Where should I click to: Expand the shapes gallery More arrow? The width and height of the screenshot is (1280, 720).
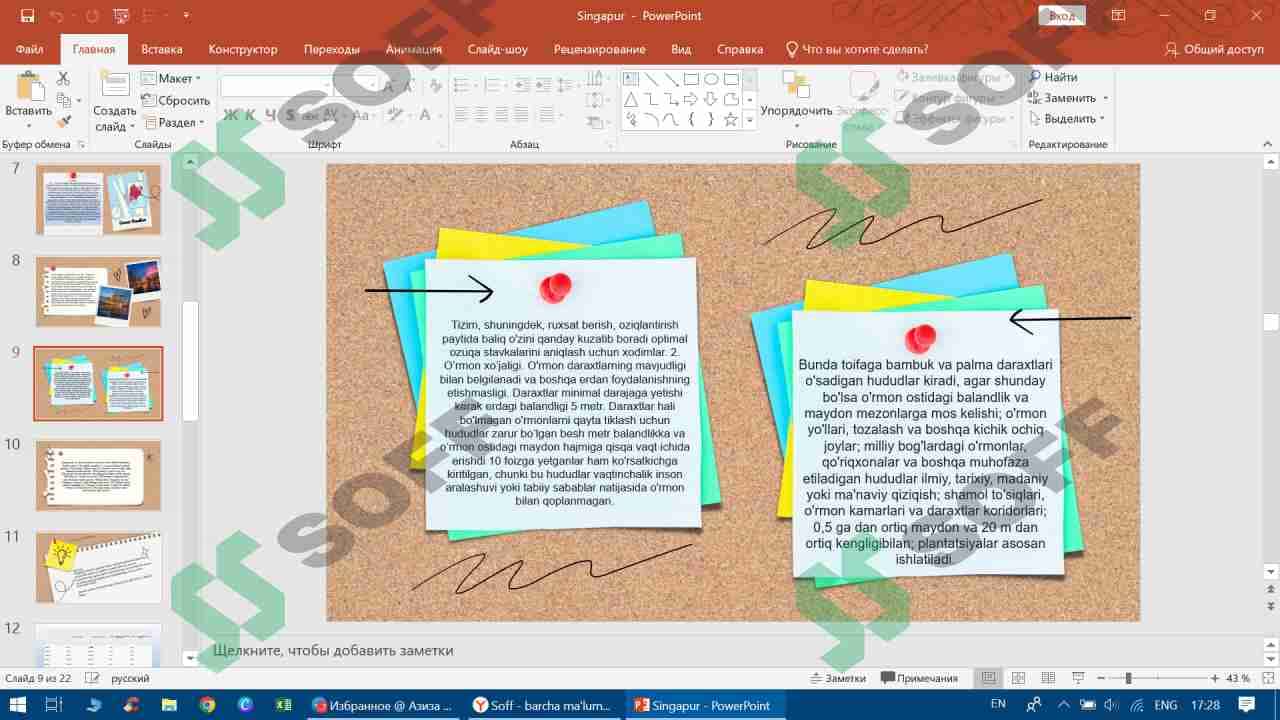(750, 120)
